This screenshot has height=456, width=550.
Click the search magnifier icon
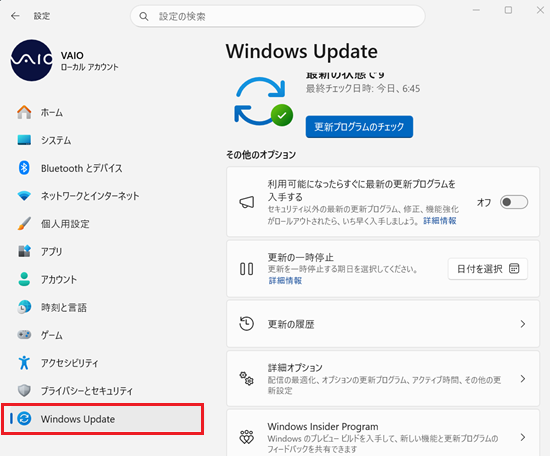point(144,16)
